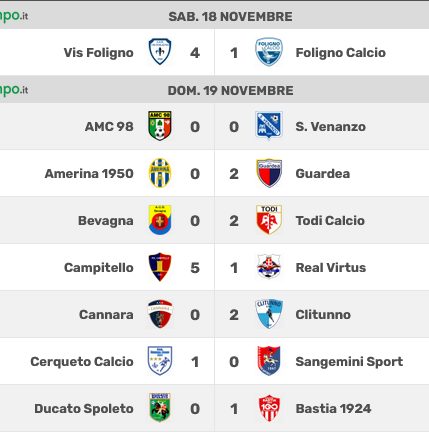Viewport: 429px width, 445px height.
Task: Click the DOM. 19 NOVEMBRE date header
Action: pos(230,91)
